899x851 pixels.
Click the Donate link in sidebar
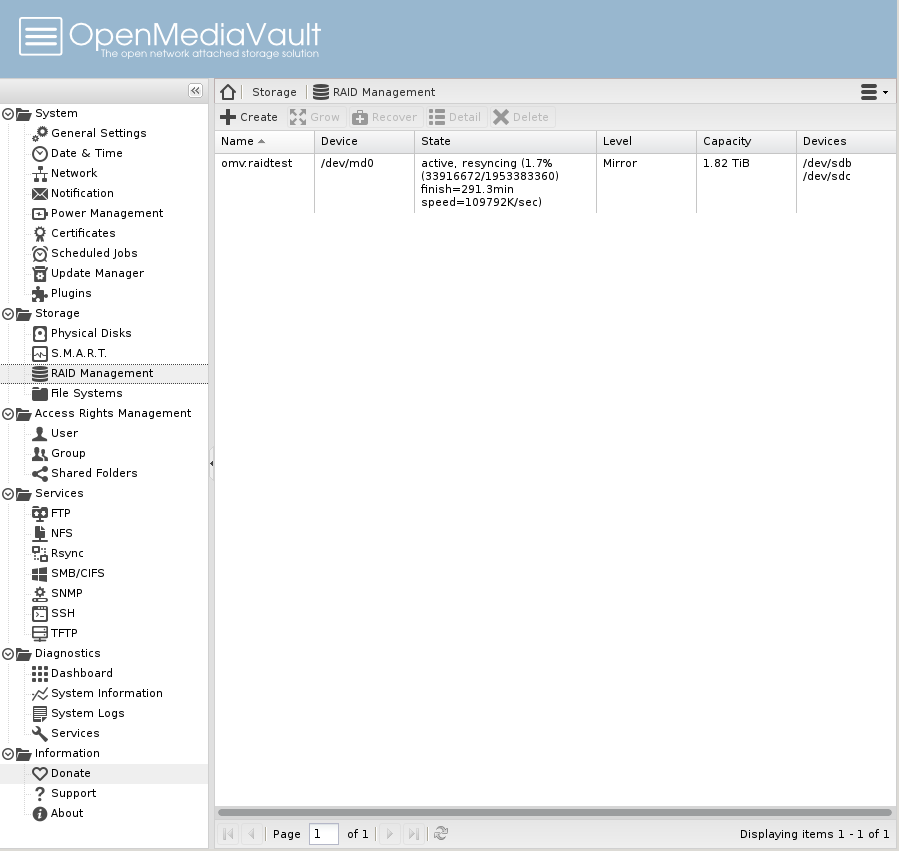coord(70,773)
